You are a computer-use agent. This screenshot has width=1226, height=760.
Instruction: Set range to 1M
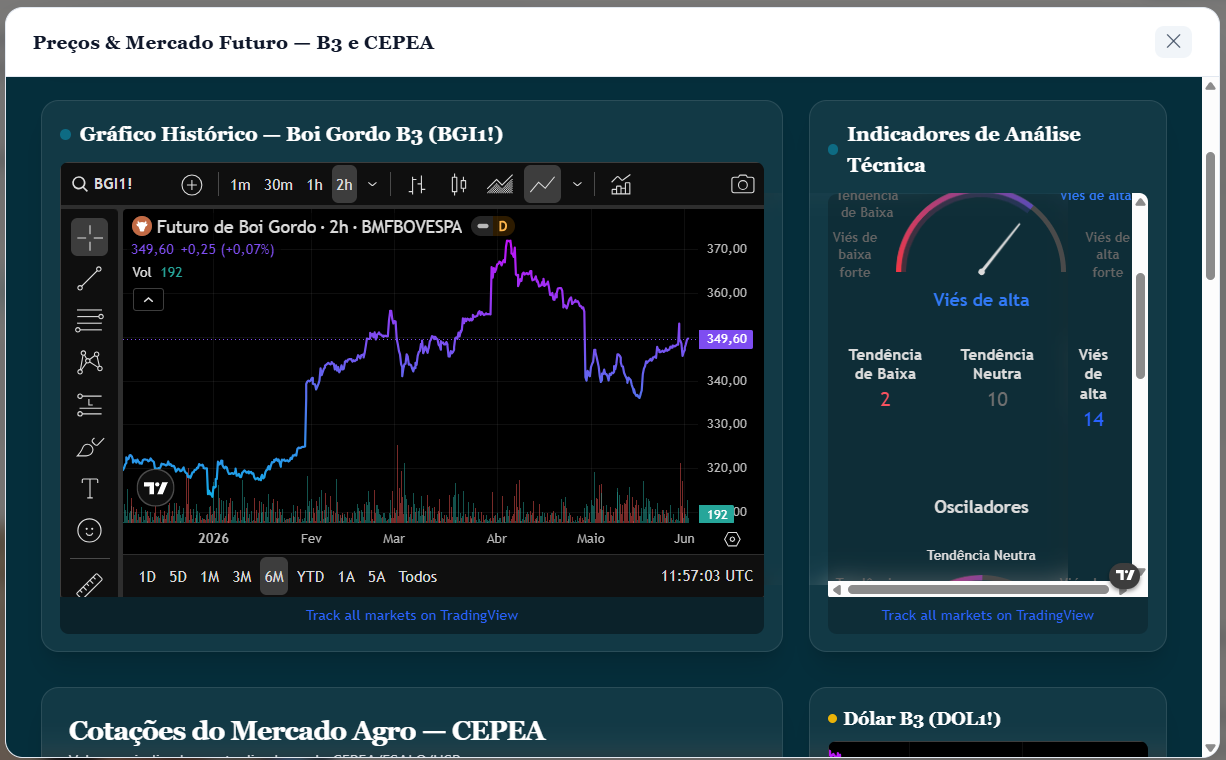[209, 577]
